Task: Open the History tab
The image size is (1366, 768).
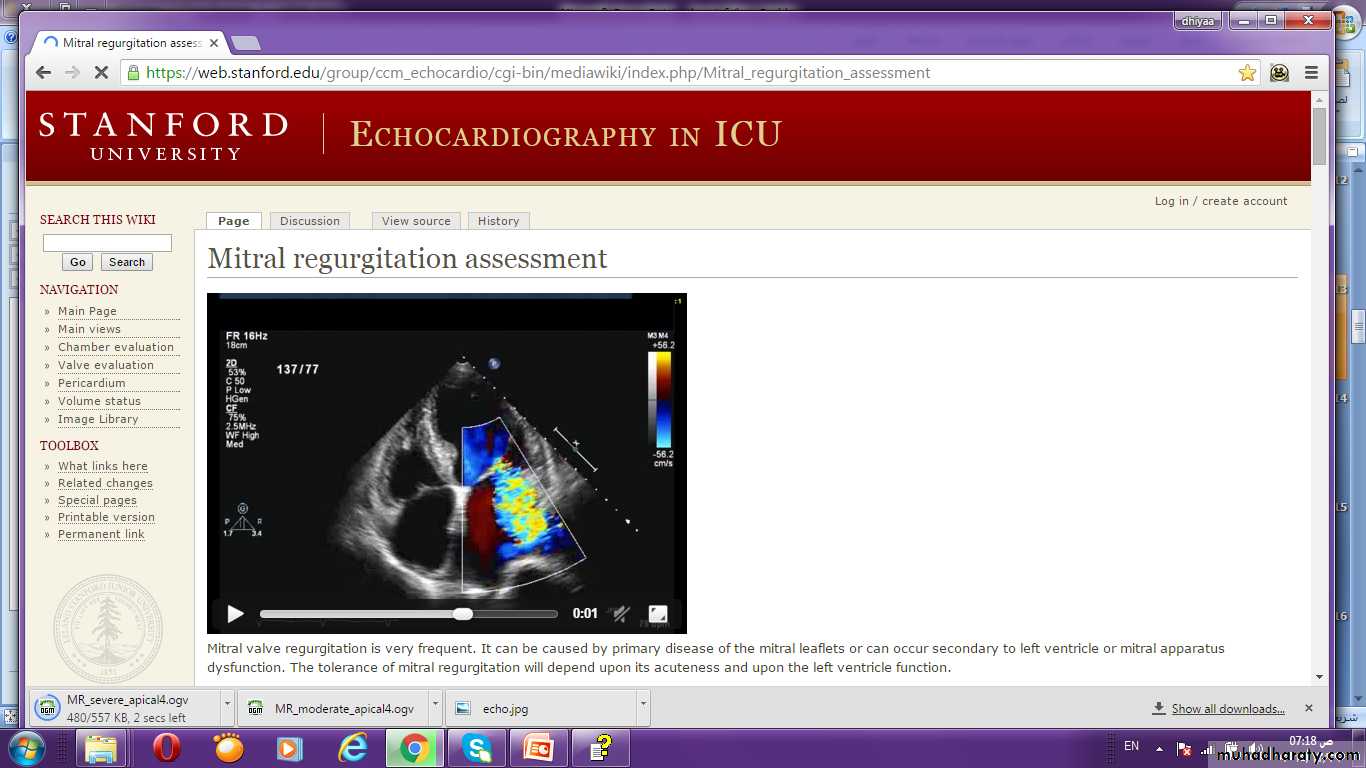Action: [498, 221]
